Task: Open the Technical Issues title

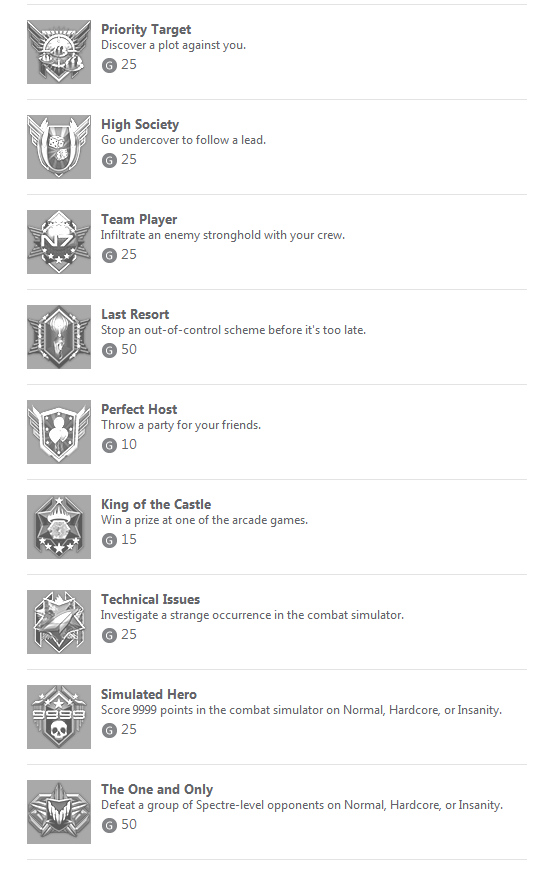Action: click(150, 599)
